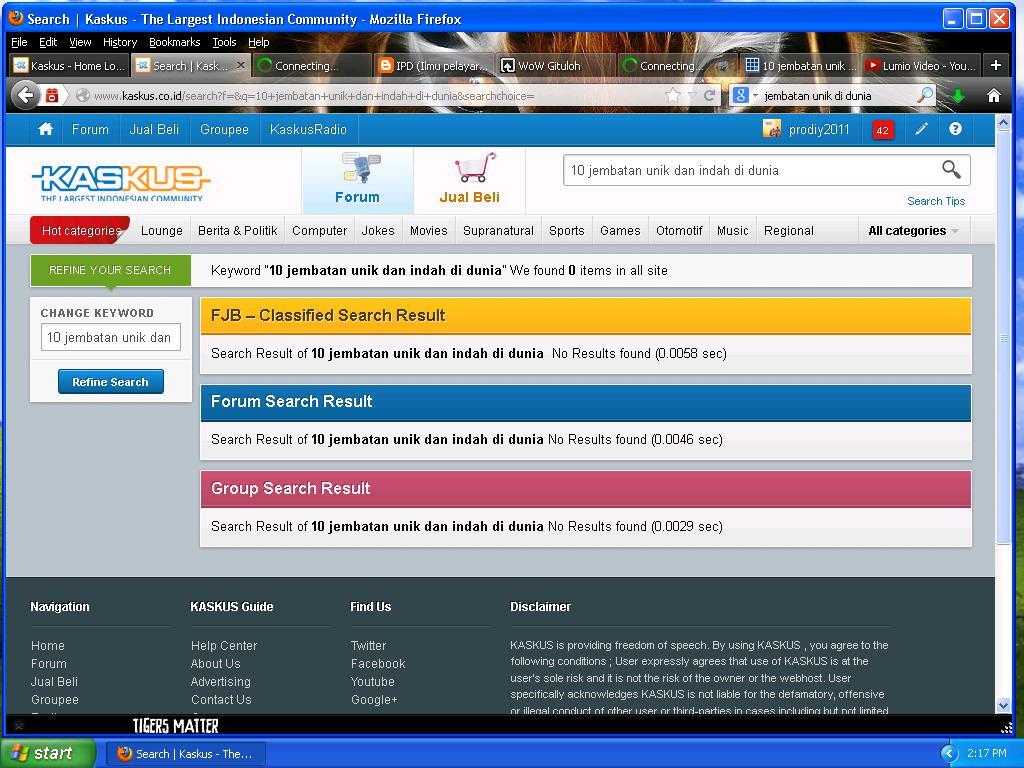Image resolution: width=1024 pixels, height=768 pixels.
Task: Open Groupee in the top bar
Action: [224, 129]
